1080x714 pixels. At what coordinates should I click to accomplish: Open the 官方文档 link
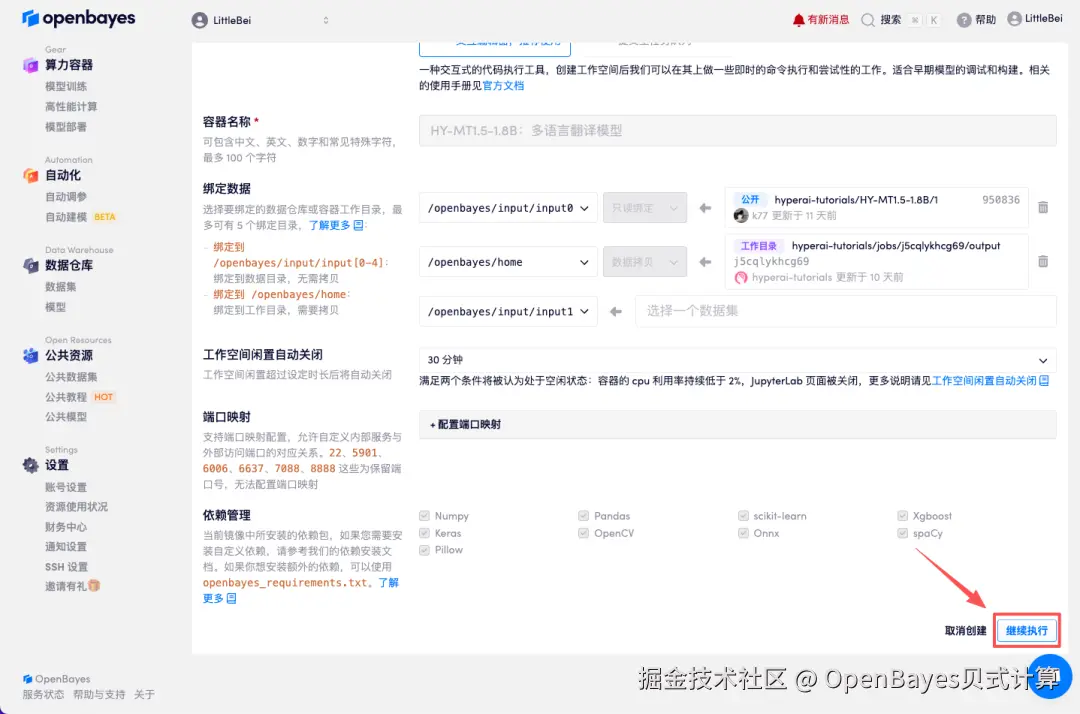click(x=503, y=86)
